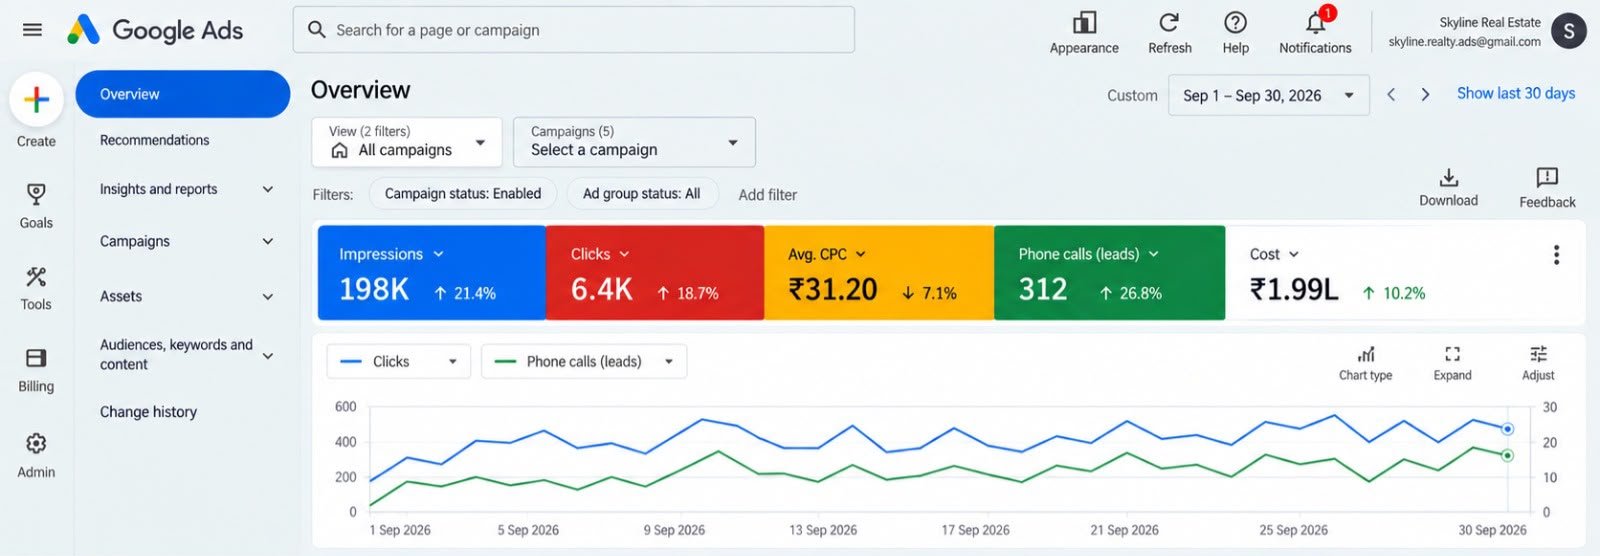Image resolution: width=1600 pixels, height=556 pixels.
Task: Click the Google Ads logo
Action: coord(155,30)
